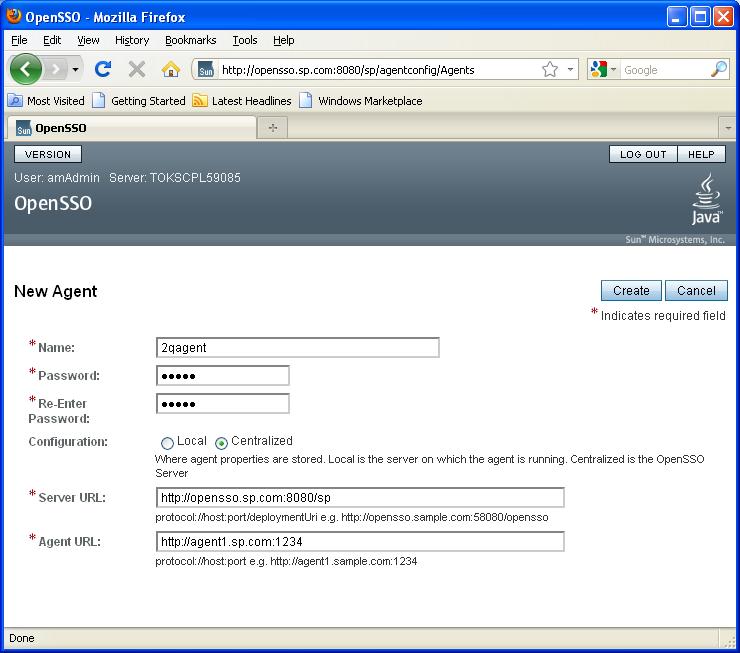
Task: Open the Latest Headlines feed bookmark
Action: pyautogui.click(x=242, y=101)
